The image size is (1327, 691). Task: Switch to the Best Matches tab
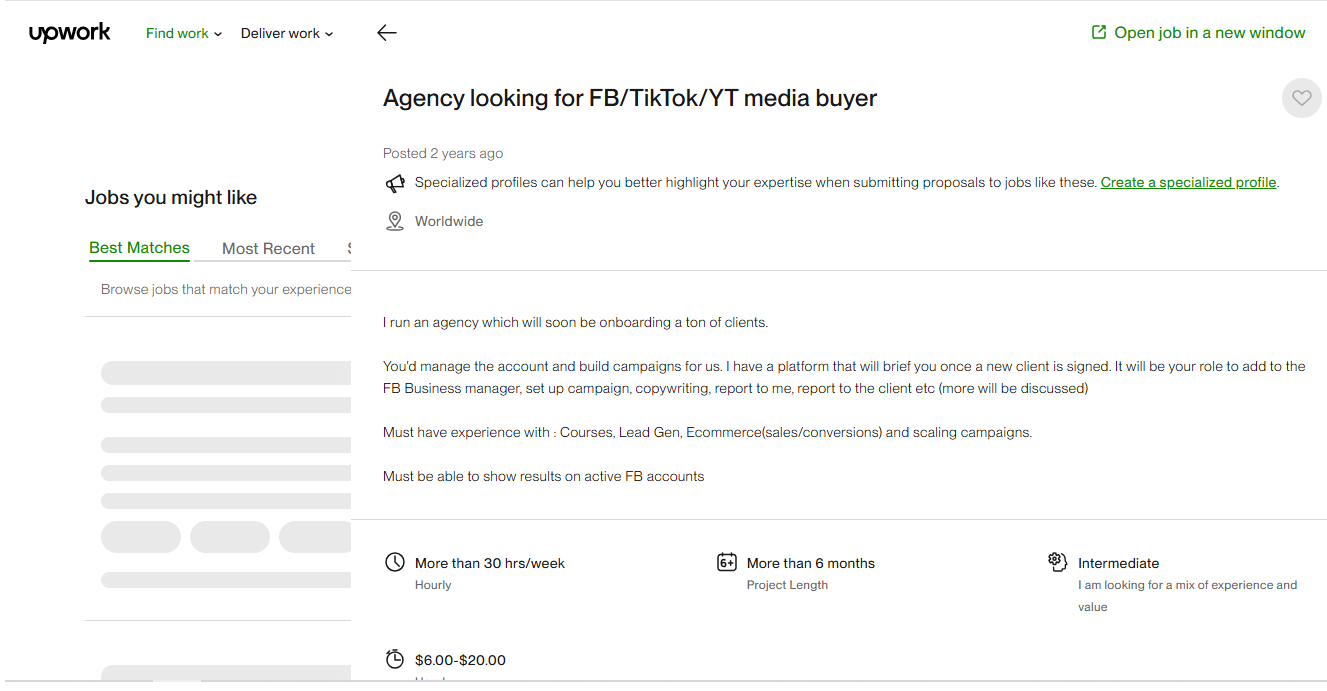pos(139,248)
